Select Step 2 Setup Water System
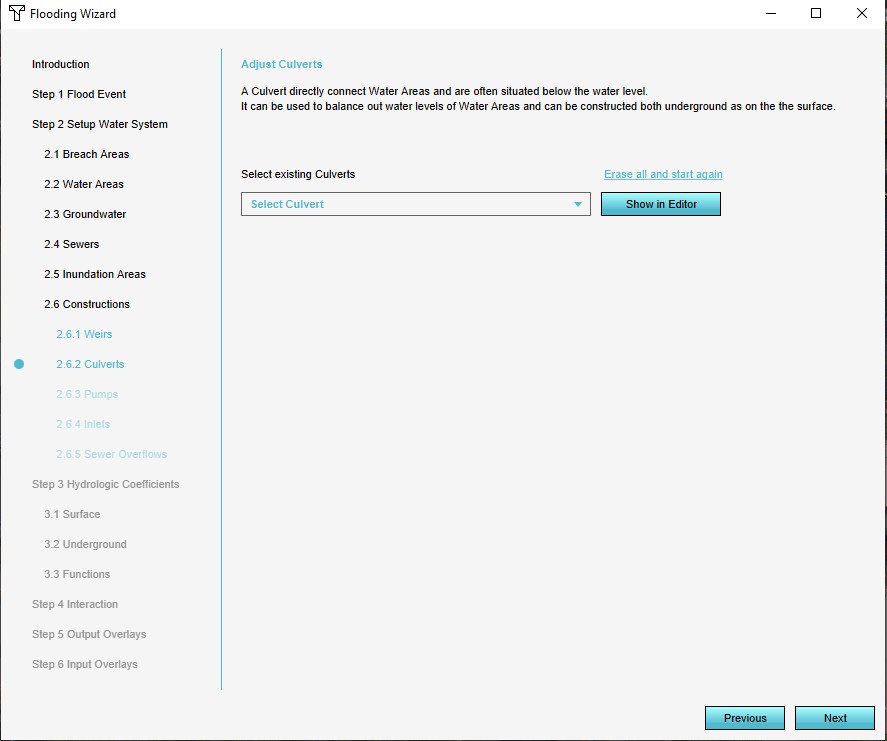Screen dimensions: 887x741 pyautogui.click(x=99, y=124)
